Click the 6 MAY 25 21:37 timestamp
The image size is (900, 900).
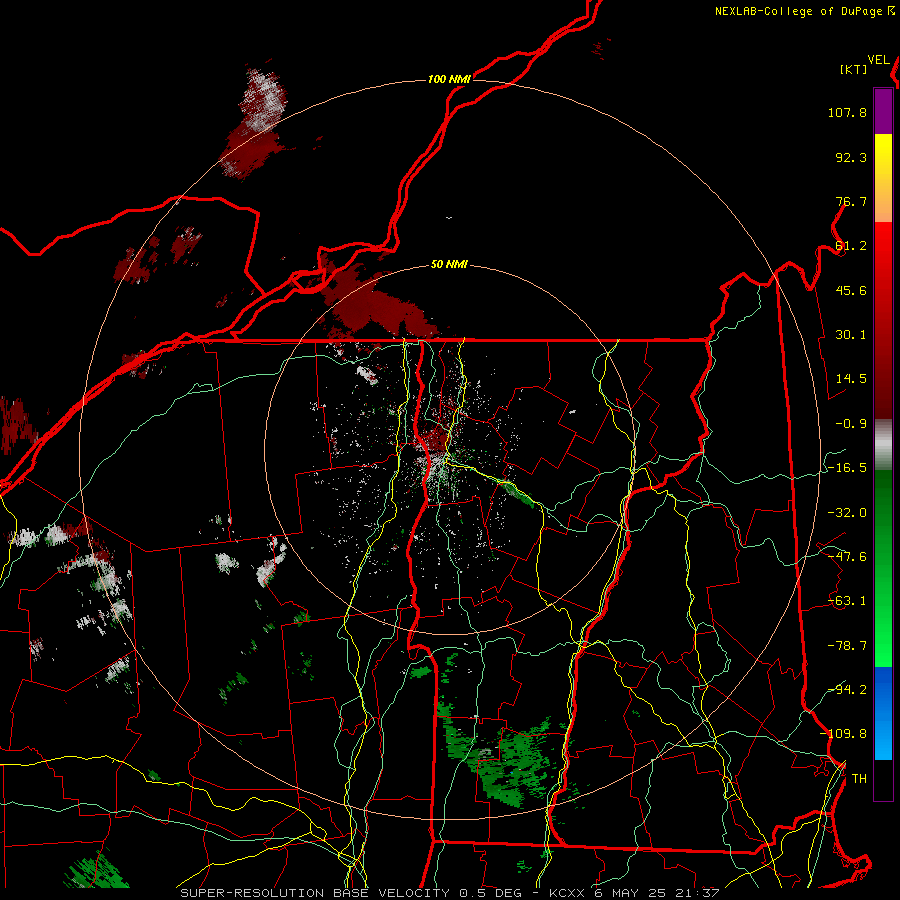pos(657,893)
